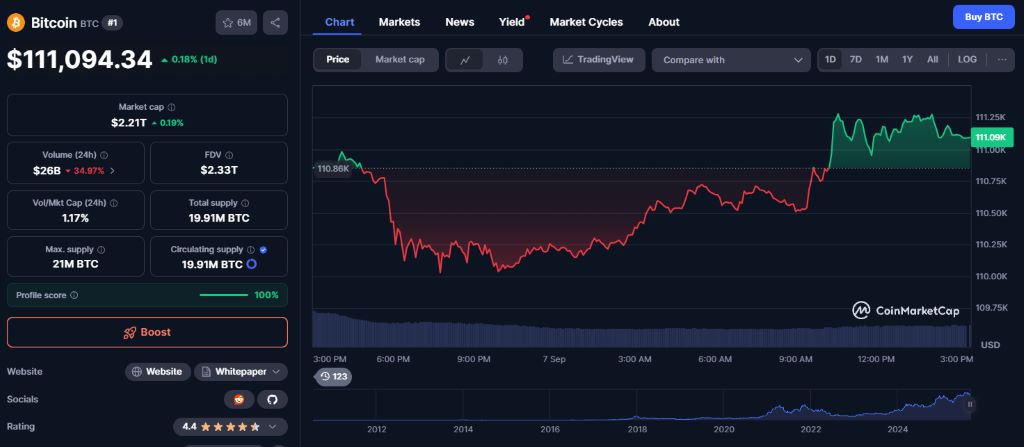Screen dimensions: 1024x447
Task: Open the Compare with dropdown
Action: [x=731, y=60]
